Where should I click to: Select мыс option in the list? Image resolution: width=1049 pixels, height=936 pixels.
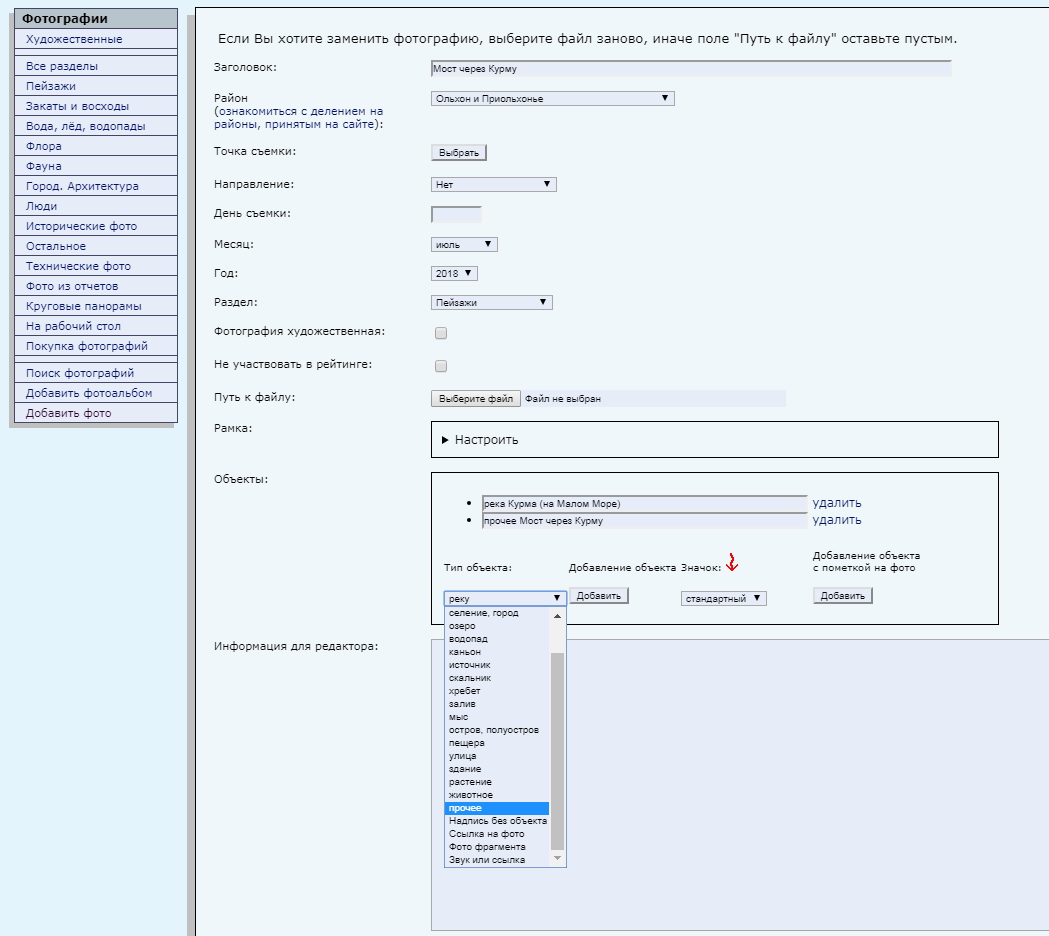(497, 717)
